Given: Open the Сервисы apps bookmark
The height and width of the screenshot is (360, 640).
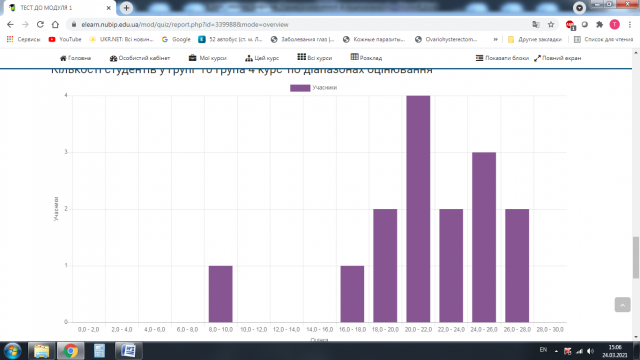Looking at the screenshot, I should click(x=24, y=39).
